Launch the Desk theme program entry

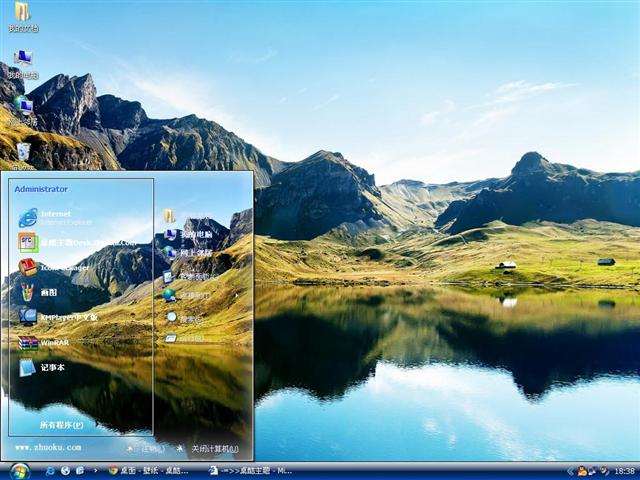click(x=77, y=242)
